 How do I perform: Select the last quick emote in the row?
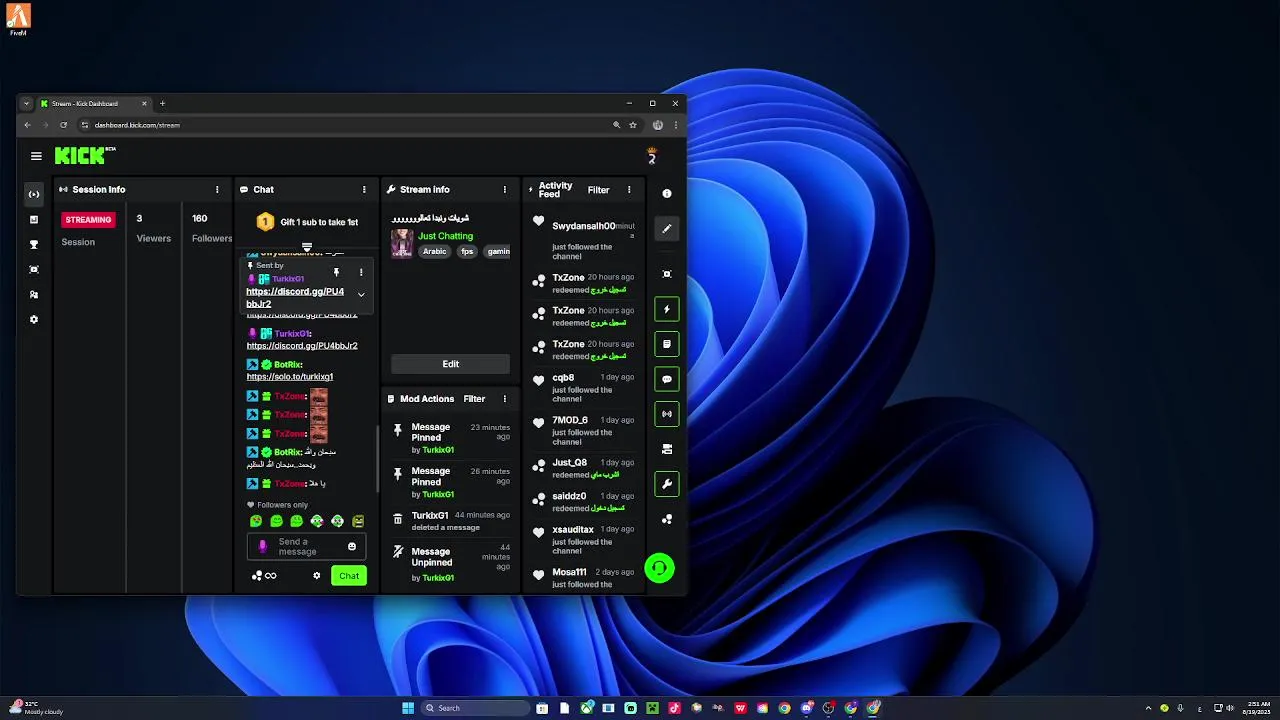(x=358, y=521)
